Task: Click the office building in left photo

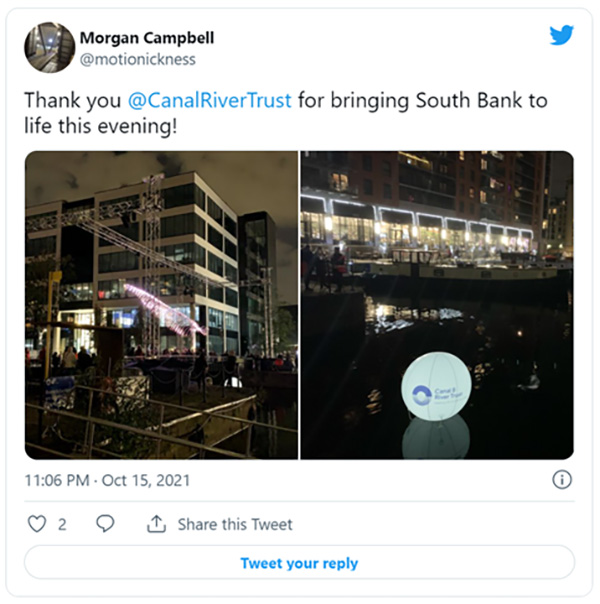Action: 166,262
